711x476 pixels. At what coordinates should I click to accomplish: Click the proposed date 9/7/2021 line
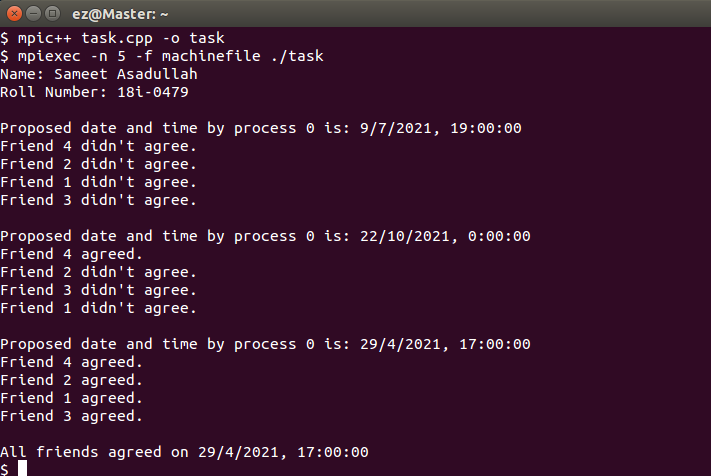[261, 128]
